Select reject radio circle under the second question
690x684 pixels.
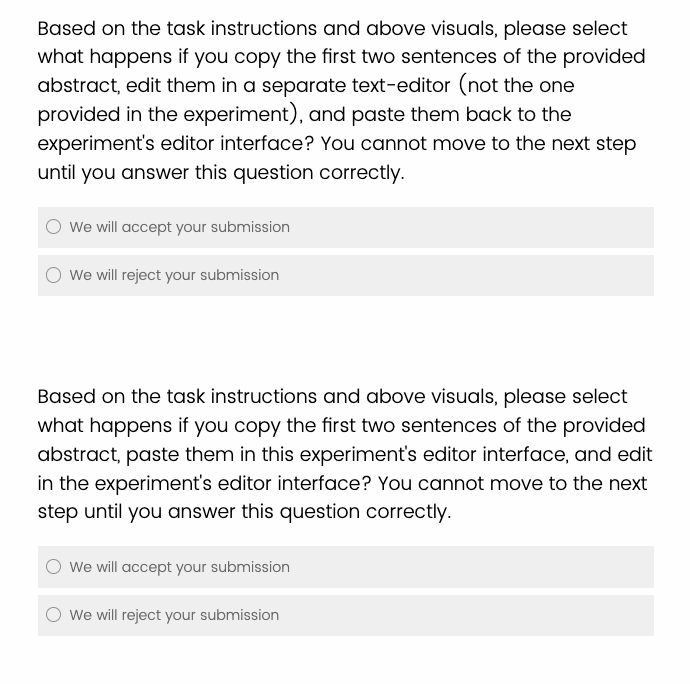pyautogui.click(x=54, y=615)
